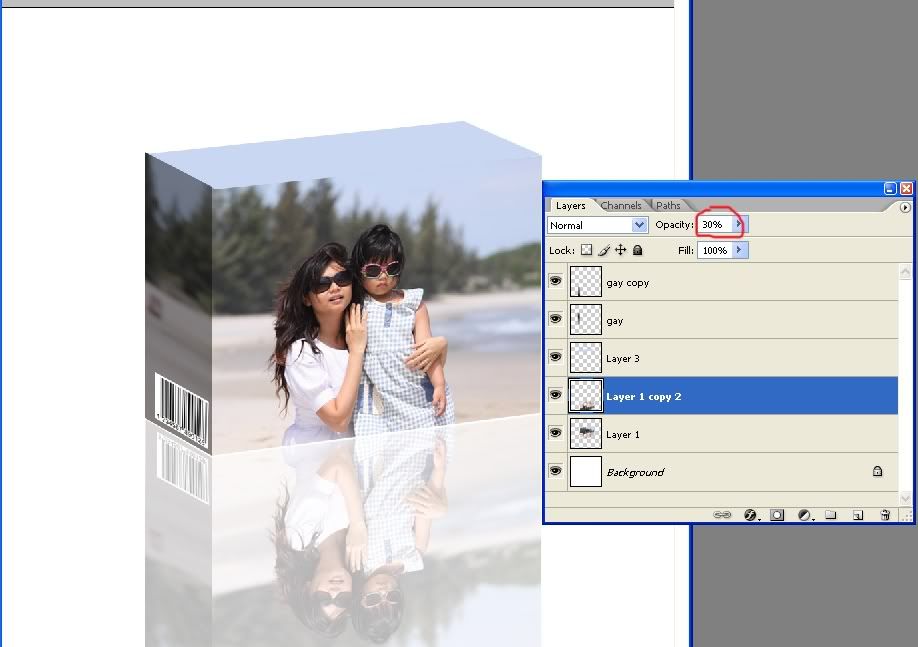Create a new fill or adjustment layer
The image size is (918, 647).
(x=803, y=514)
